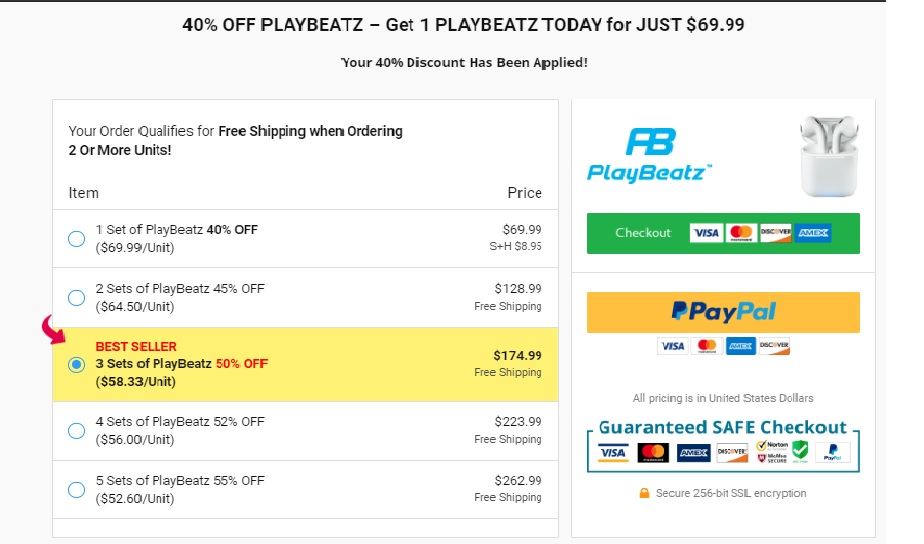Click the red arrow pointing at Best Seller
This screenshot has height=544, width=924.
click(x=53, y=329)
